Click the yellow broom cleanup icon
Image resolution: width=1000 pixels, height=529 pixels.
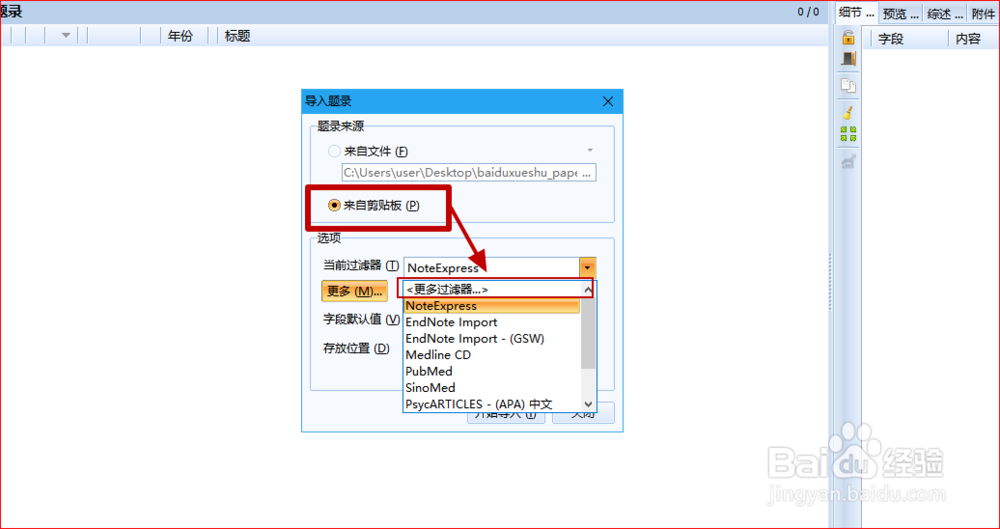click(x=848, y=113)
